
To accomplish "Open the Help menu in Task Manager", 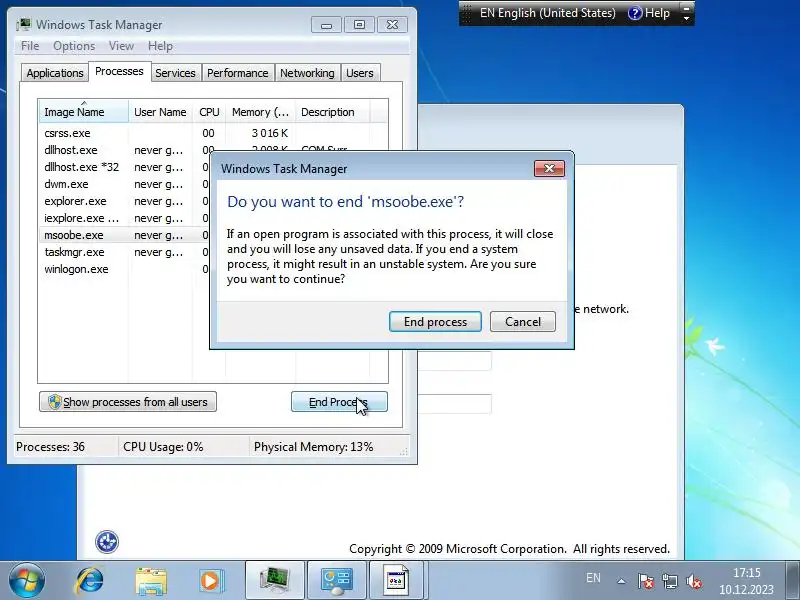I will tap(160, 46).
